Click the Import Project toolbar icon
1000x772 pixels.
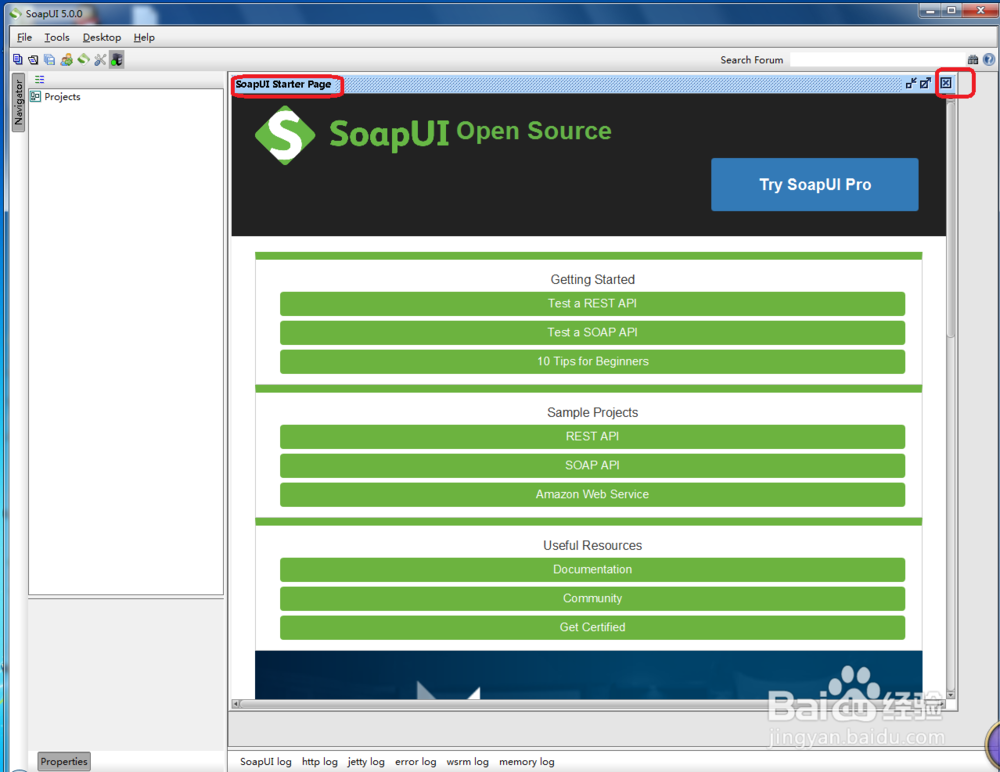point(33,59)
